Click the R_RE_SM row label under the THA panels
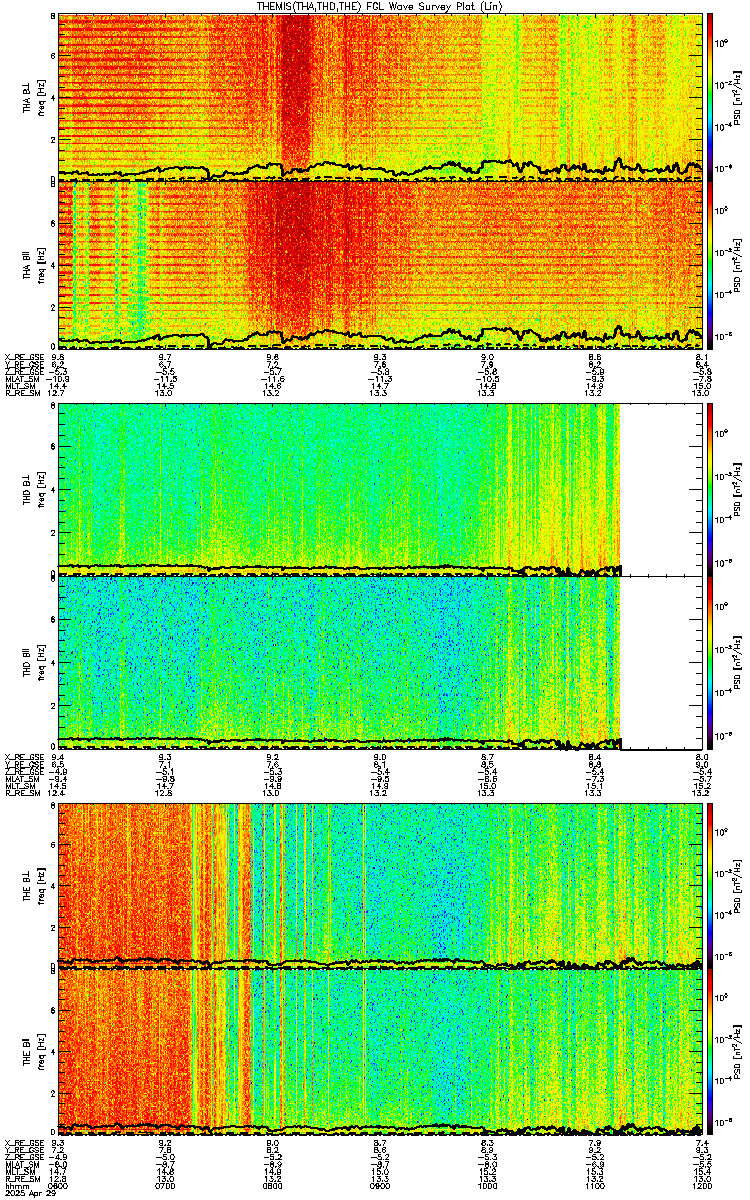Screen dimensions: 750x1200 point(21,393)
